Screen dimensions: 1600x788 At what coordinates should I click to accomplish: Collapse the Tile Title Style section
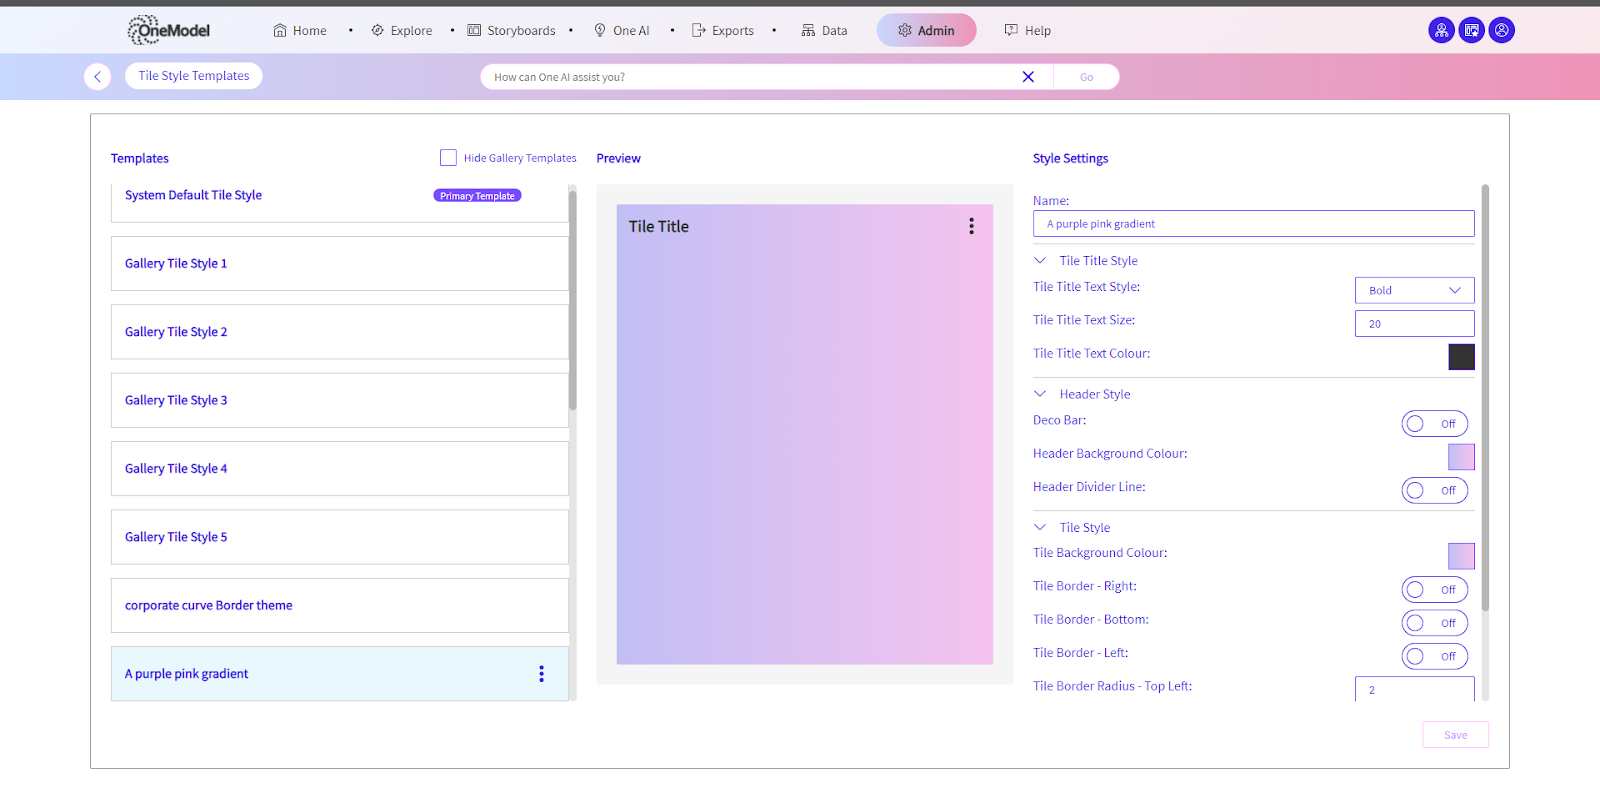(x=1040, y=261)
